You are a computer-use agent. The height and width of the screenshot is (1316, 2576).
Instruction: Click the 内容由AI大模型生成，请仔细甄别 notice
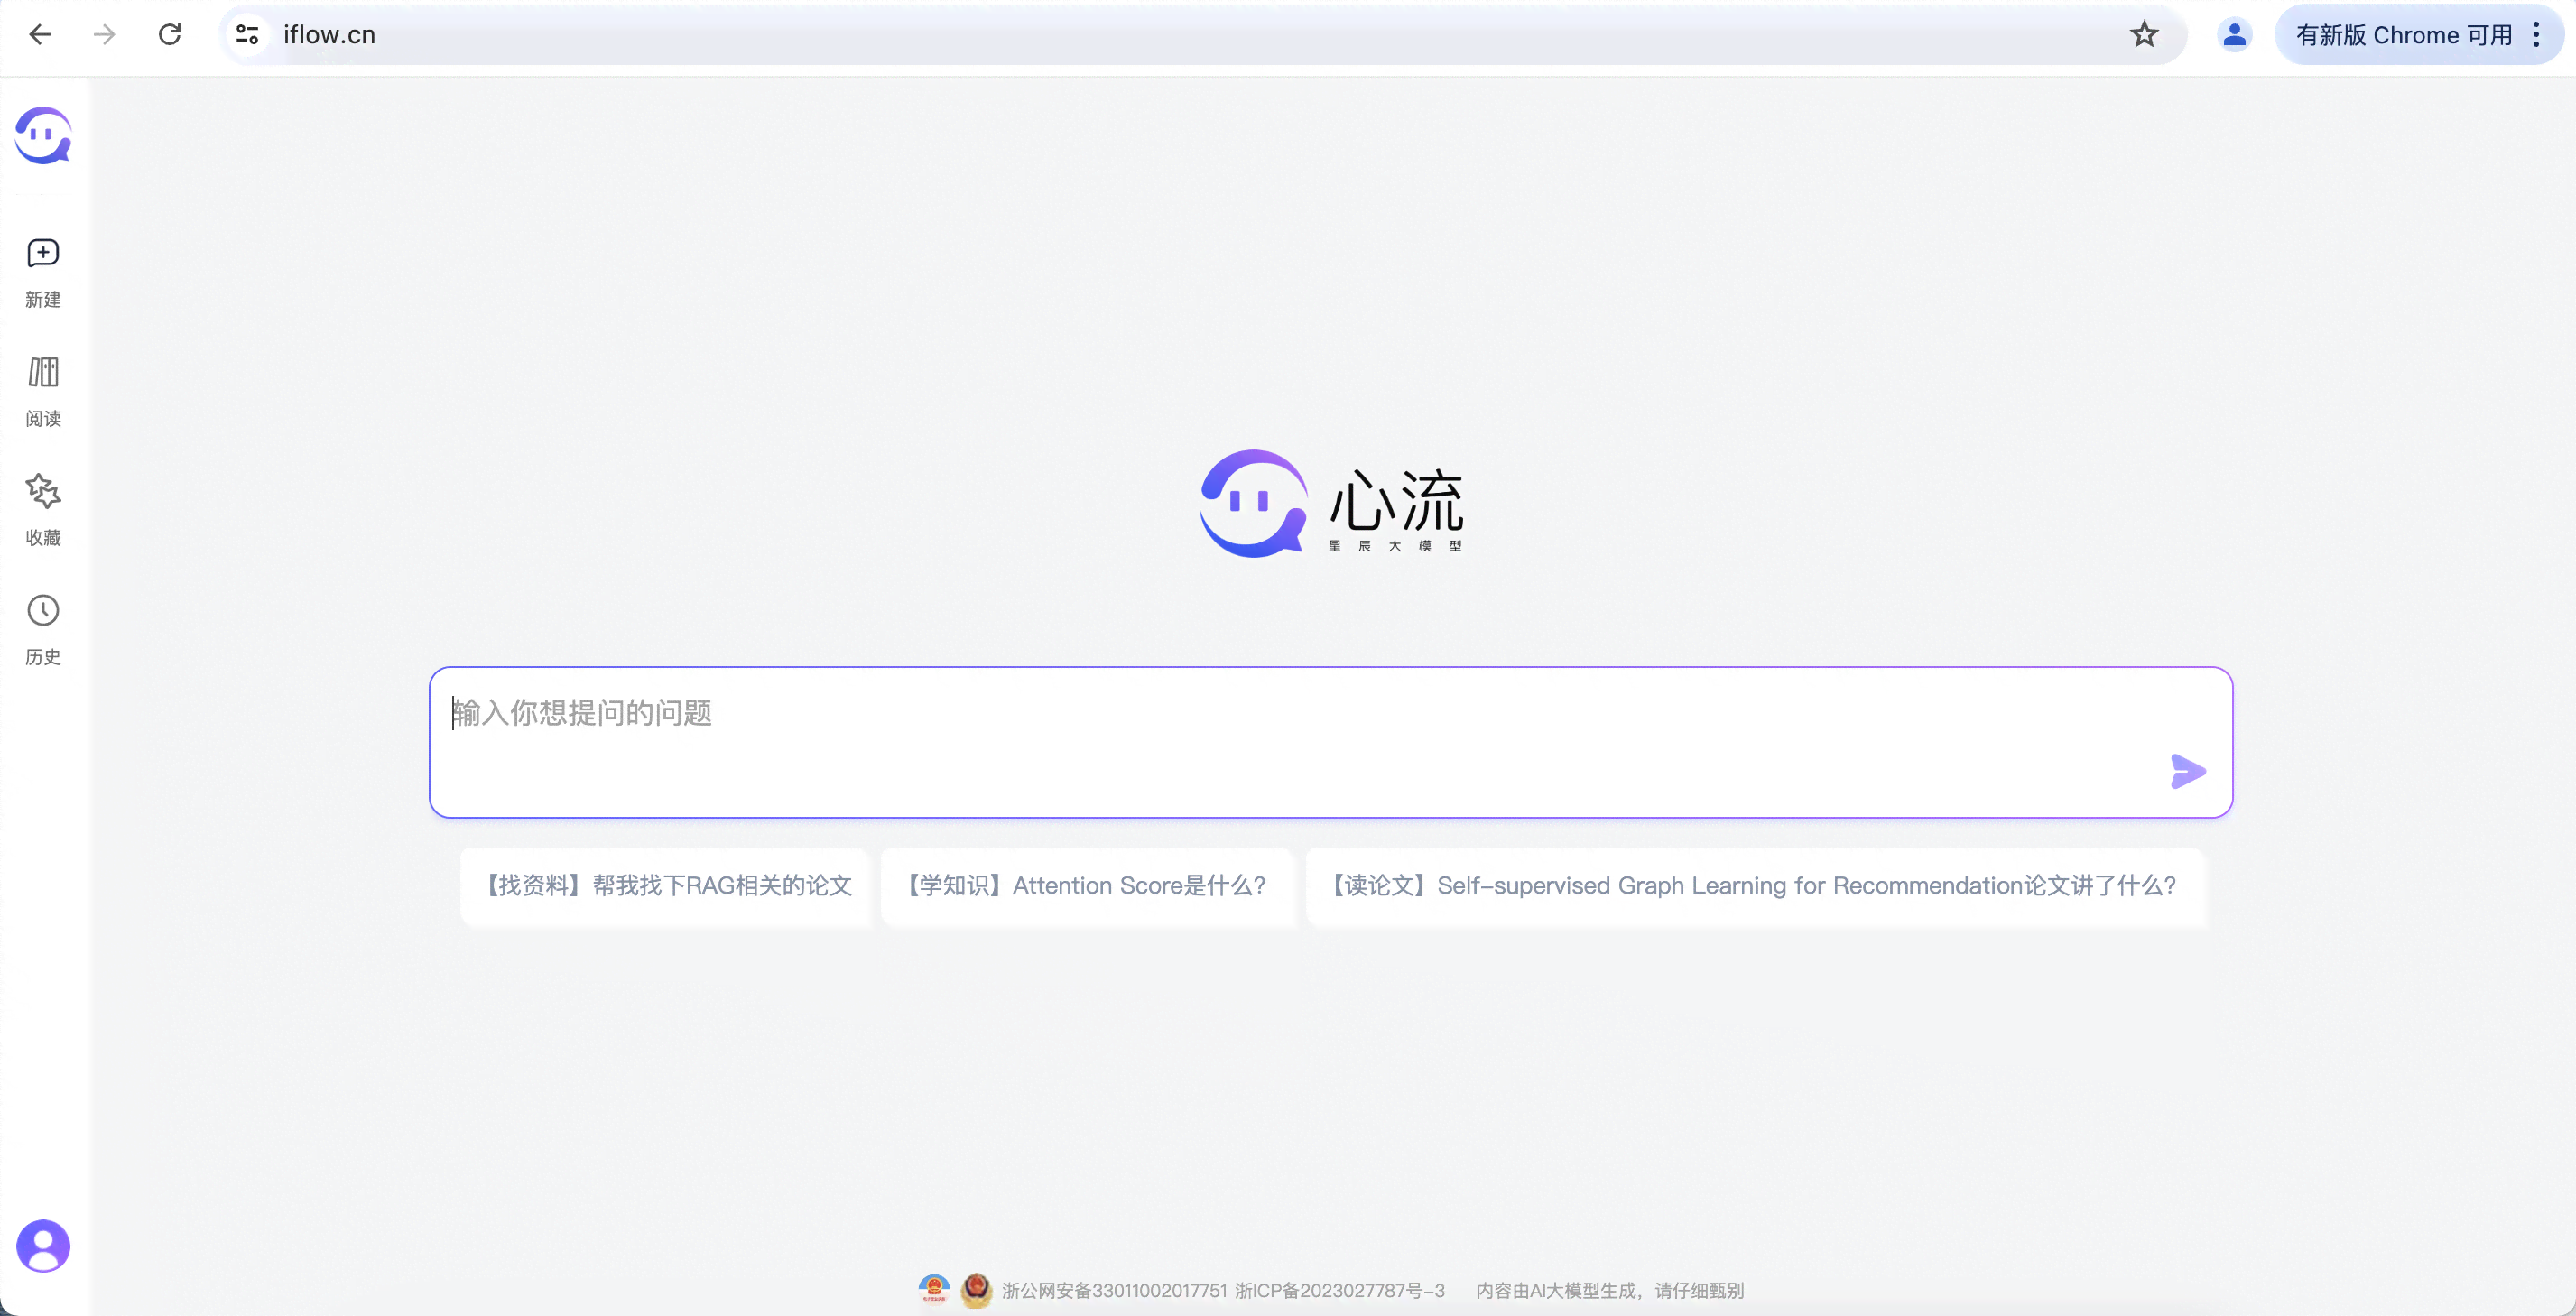(1610, 1291)
